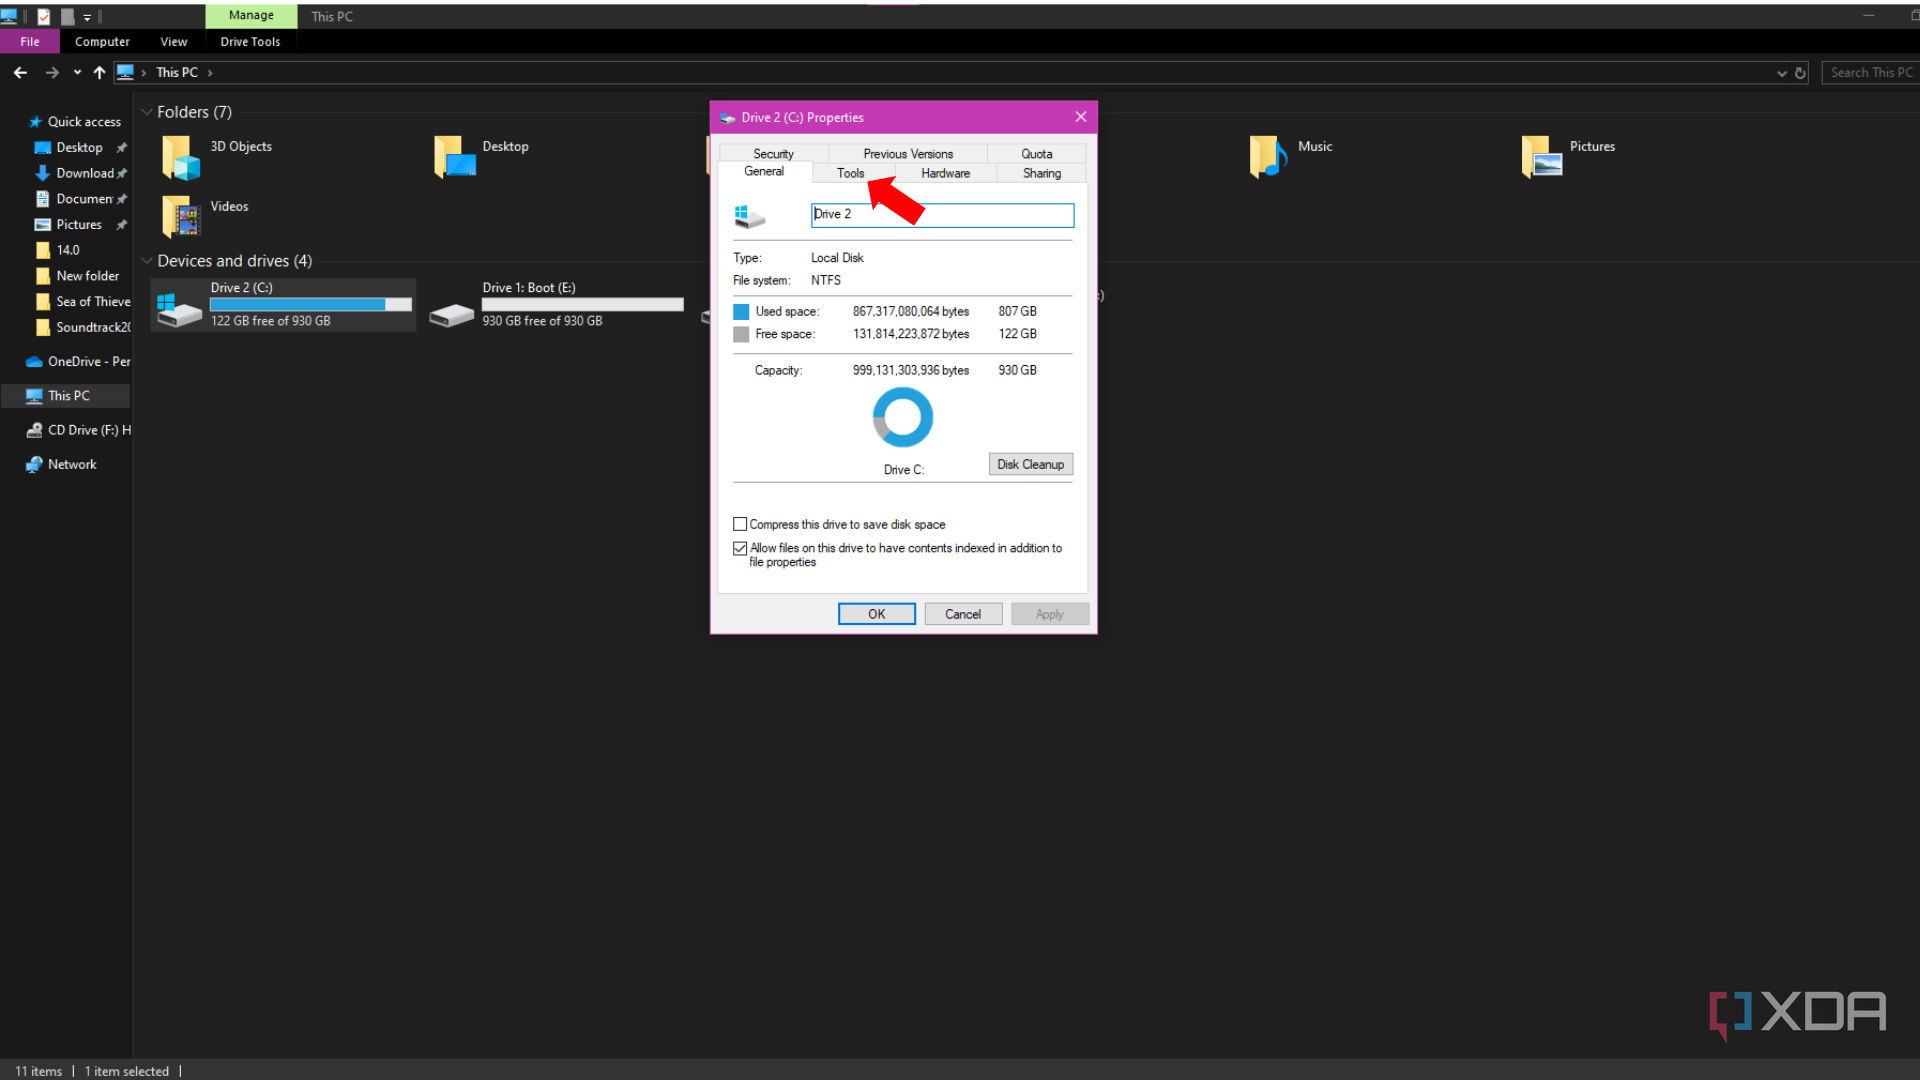Select the drive icon in Properties dialog
Screen dimensions: 1920x1080
tap(748, 215)
